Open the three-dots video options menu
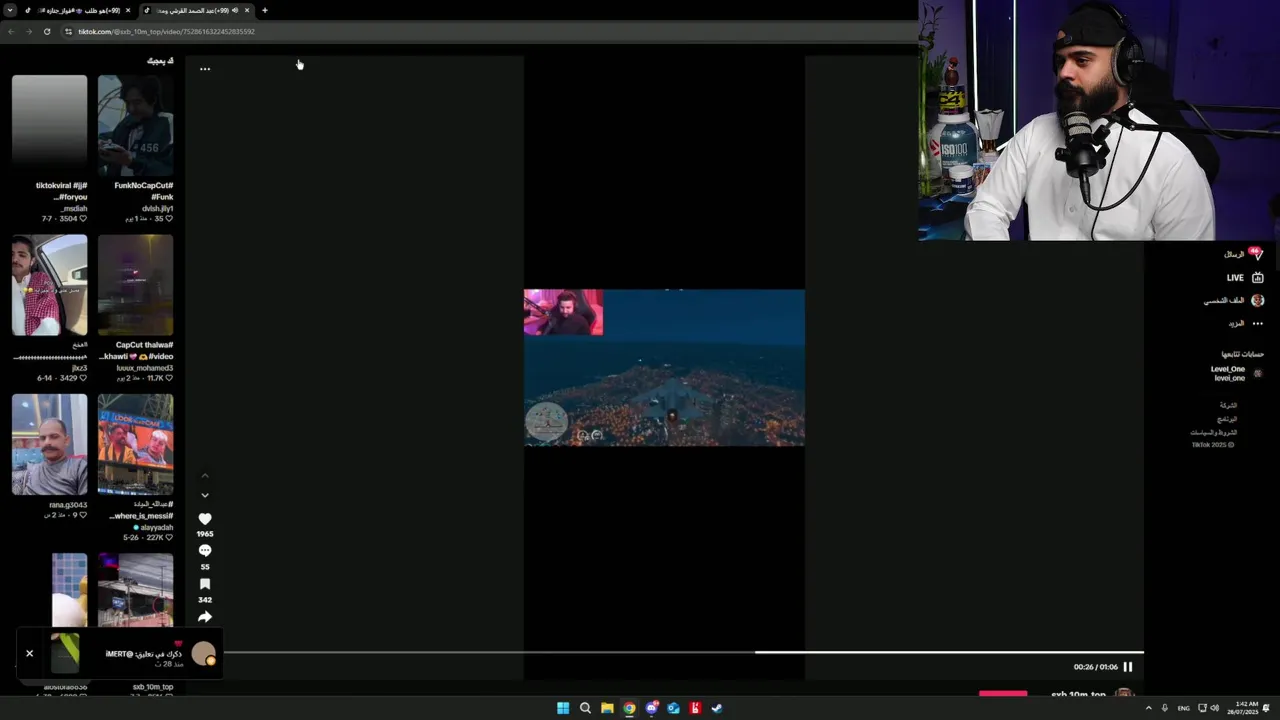This screenshot has height=720, width=1280. [205, 69]
